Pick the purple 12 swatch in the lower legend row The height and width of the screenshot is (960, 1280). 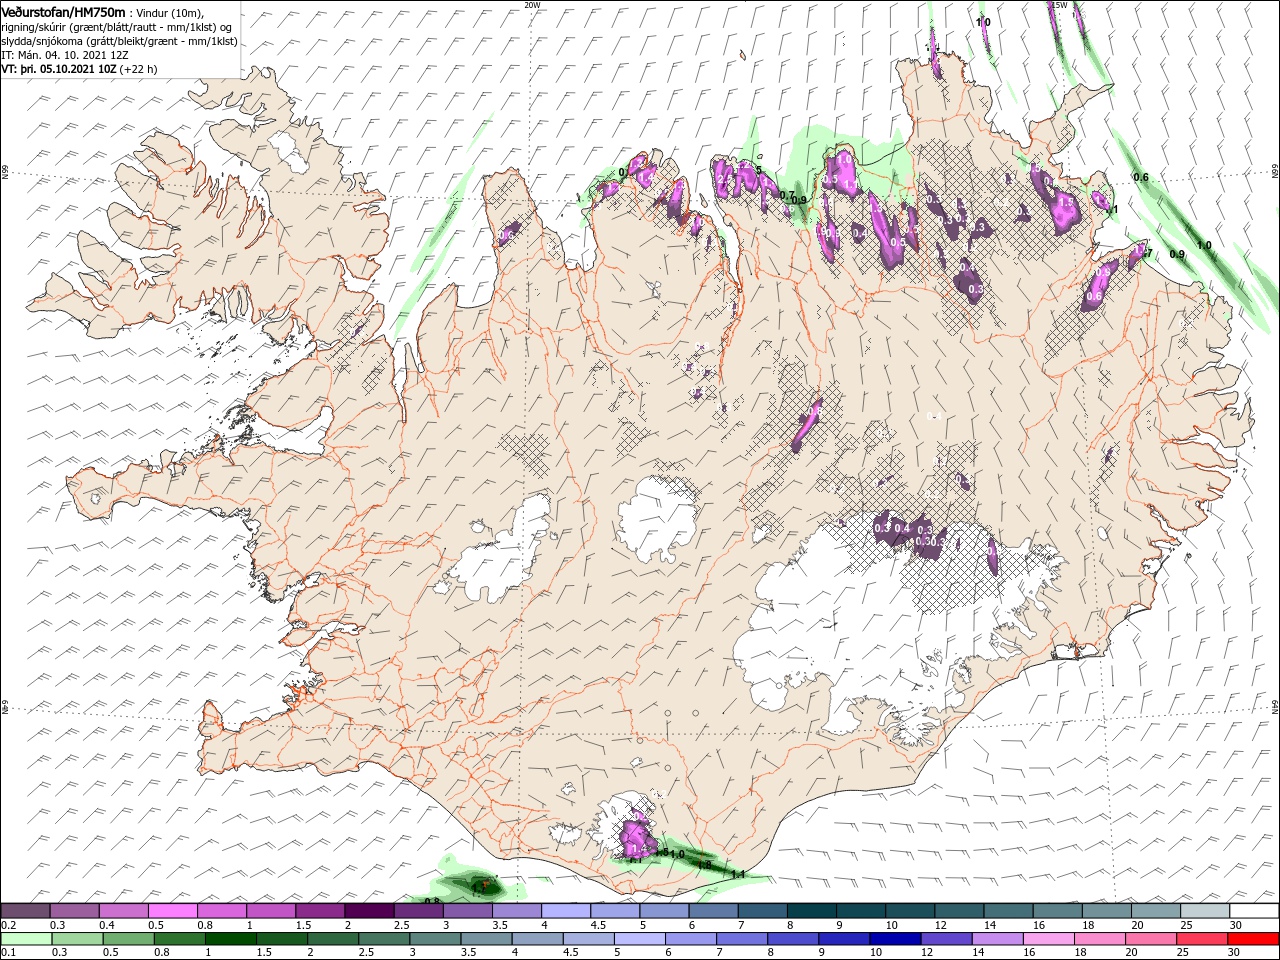tap(946, 939)
